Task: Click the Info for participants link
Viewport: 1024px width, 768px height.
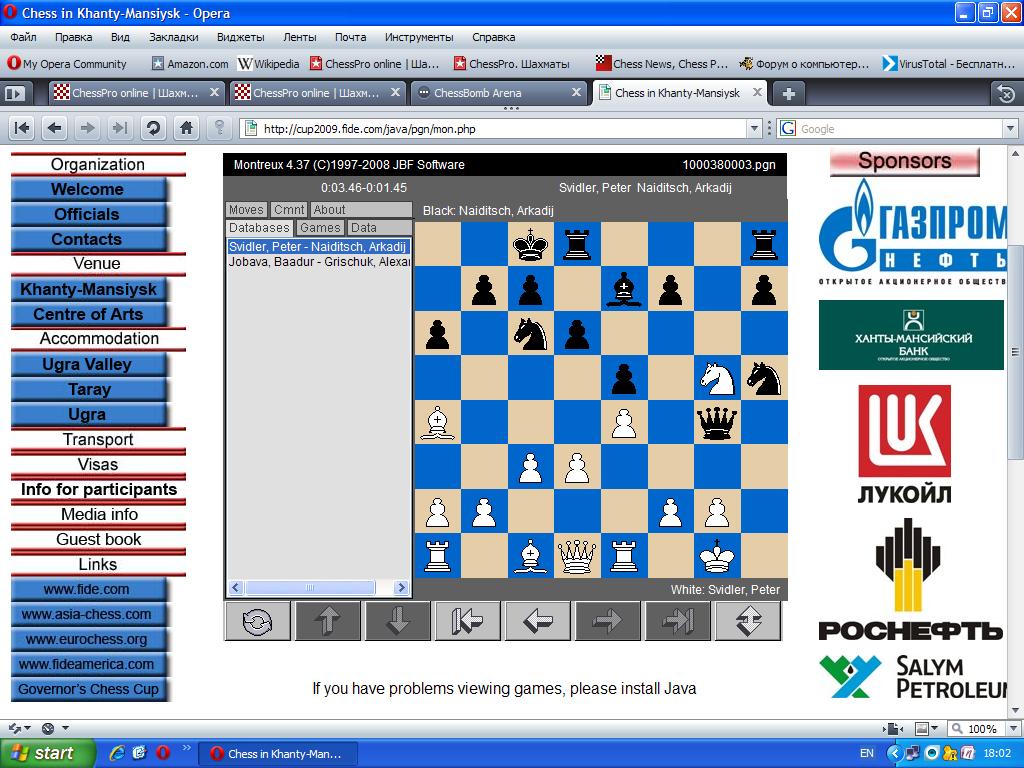Action: coord(98,490)
